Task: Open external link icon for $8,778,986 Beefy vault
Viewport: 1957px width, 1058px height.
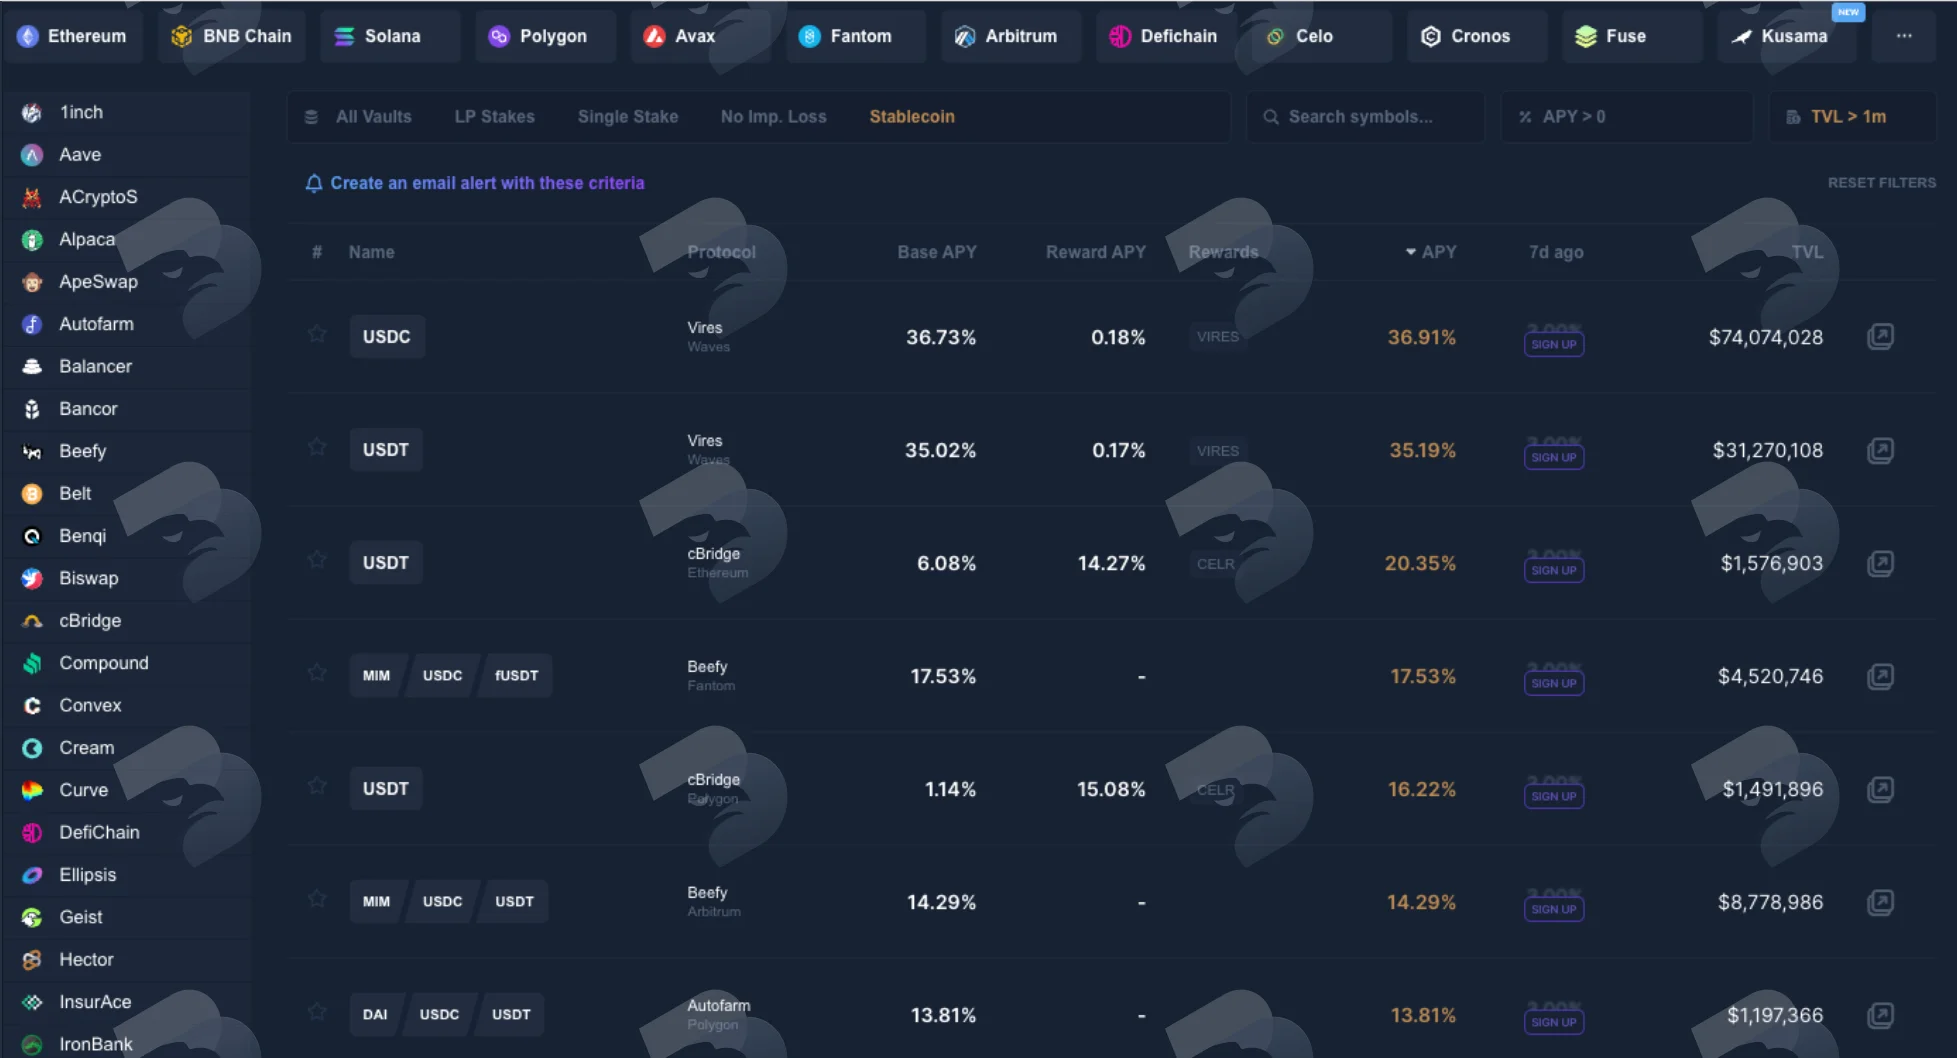Action: click(1880, 902)
